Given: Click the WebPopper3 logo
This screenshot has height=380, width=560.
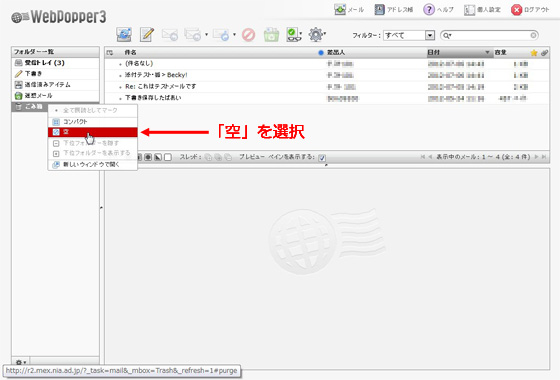Looking at the screenshot, I should 59,17.
